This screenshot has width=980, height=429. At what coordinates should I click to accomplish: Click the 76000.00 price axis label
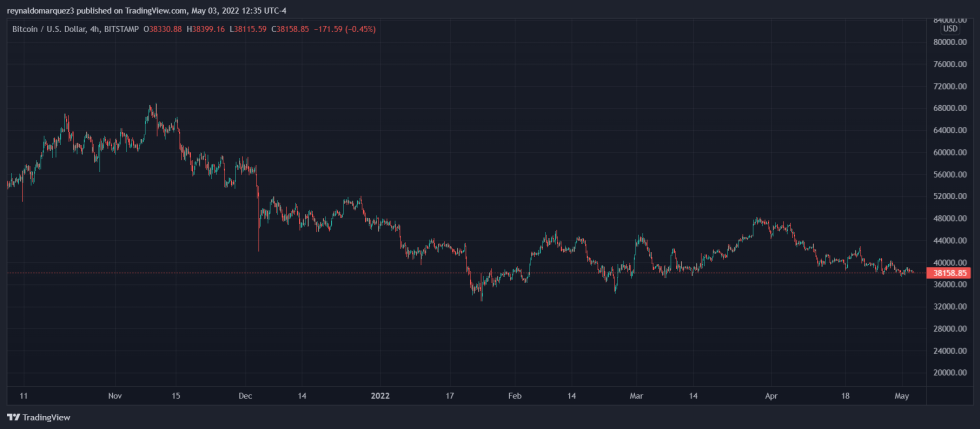(950, 64)
